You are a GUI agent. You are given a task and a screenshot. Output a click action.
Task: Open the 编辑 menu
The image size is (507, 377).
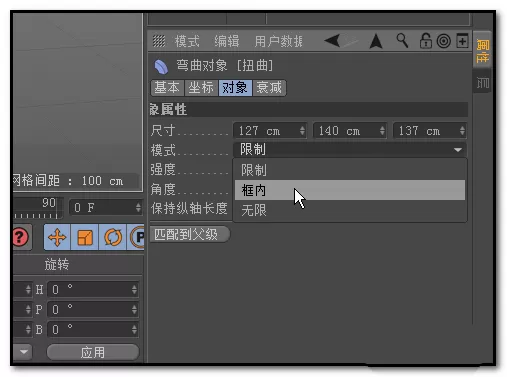click(x=227, y=41)
